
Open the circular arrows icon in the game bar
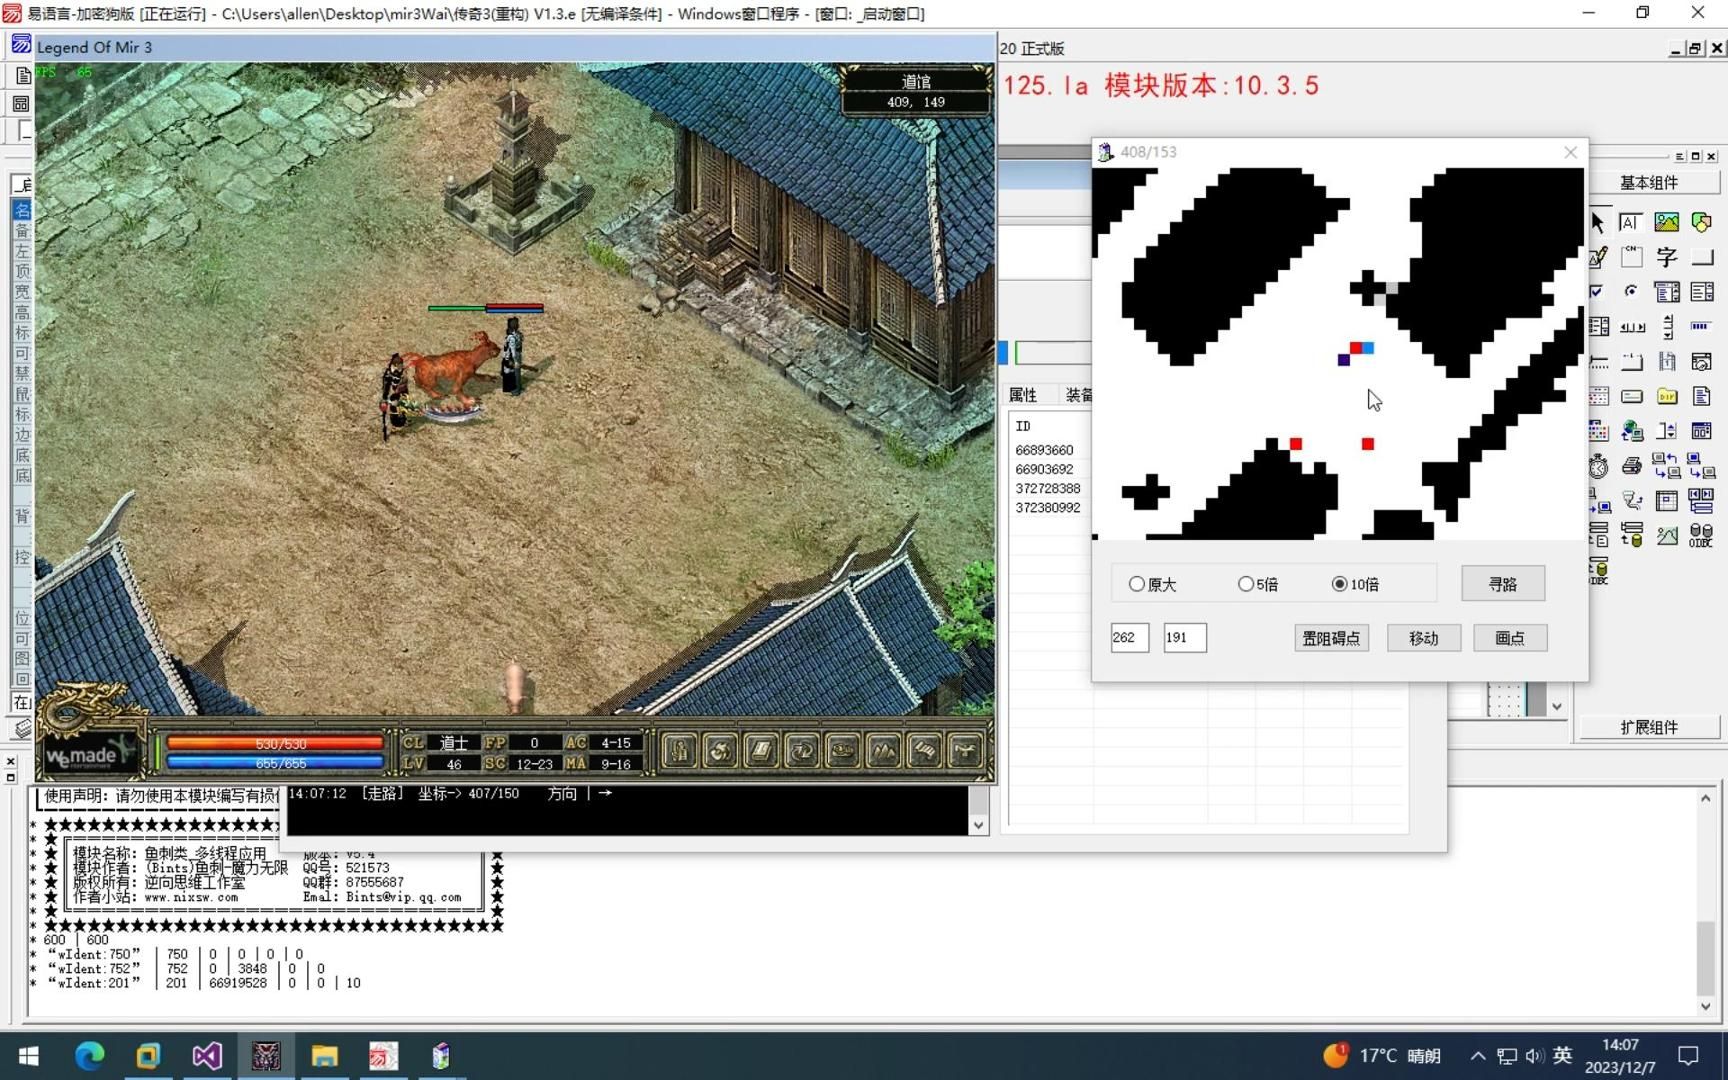[802, 751]
